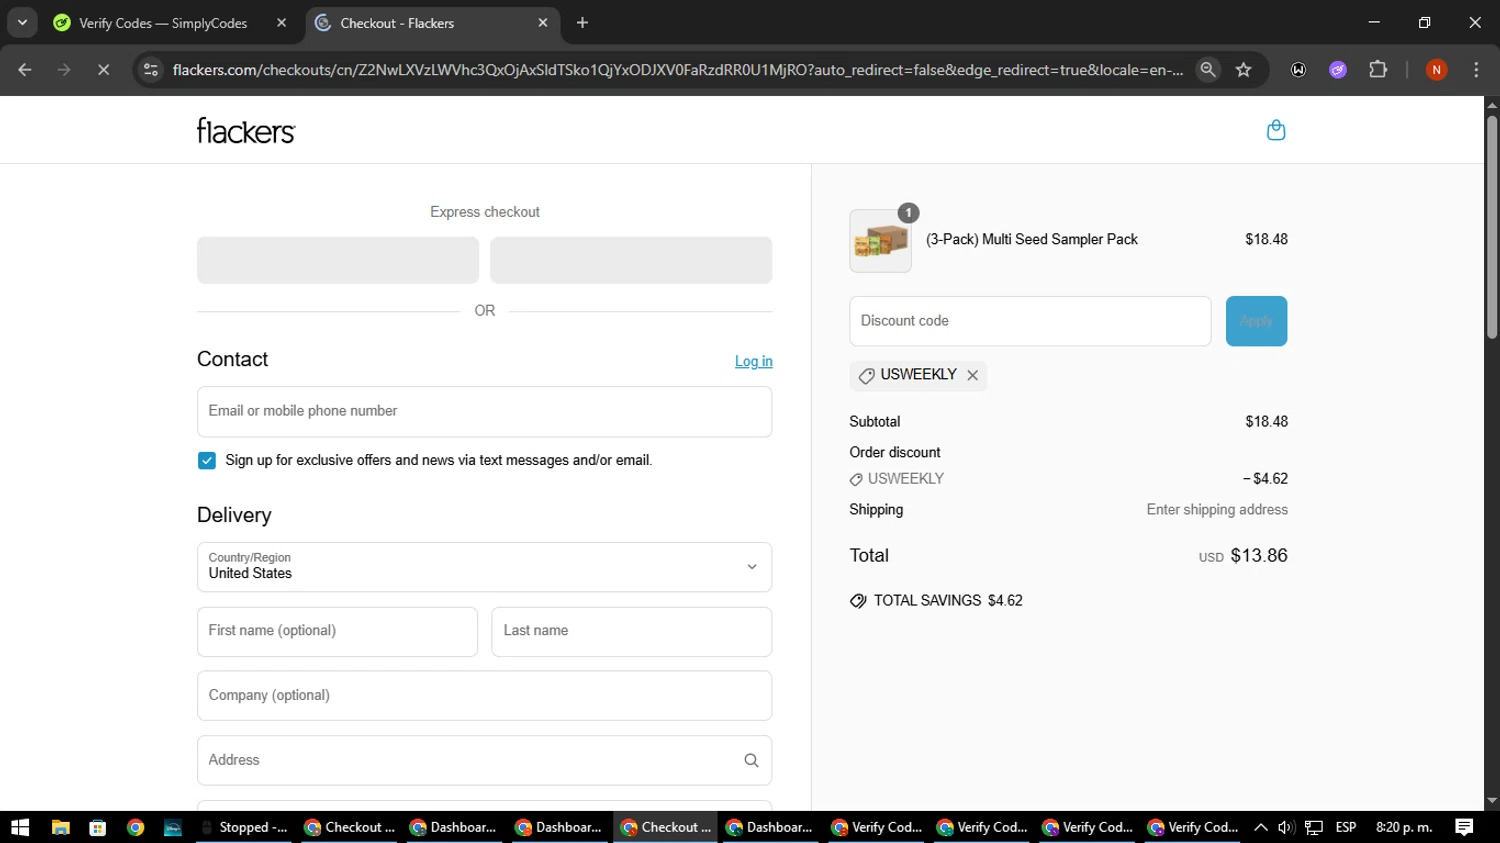The width and height of the screenshot is (1500, 843).
Task: Click the Company (optional) field
Action: coord(484,696)
